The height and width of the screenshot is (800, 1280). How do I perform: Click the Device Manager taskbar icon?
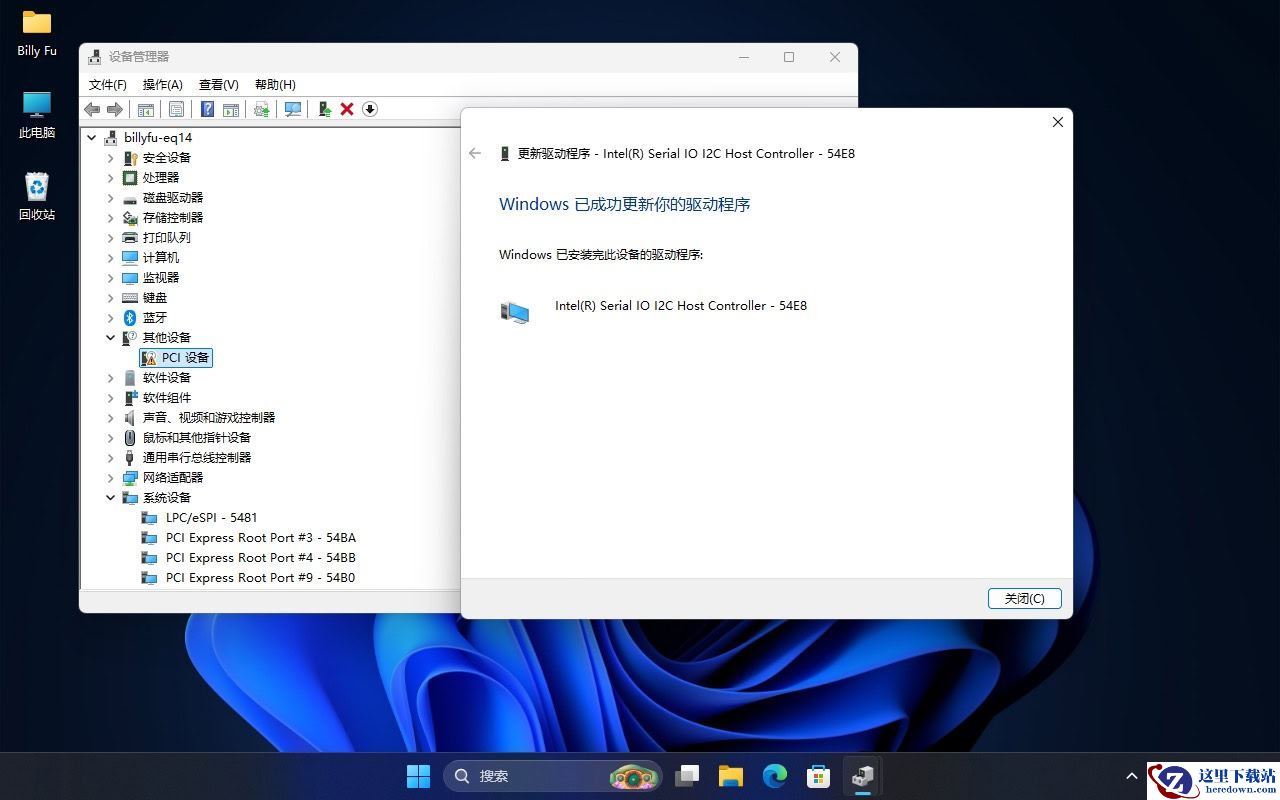click(x=863, y=776)
